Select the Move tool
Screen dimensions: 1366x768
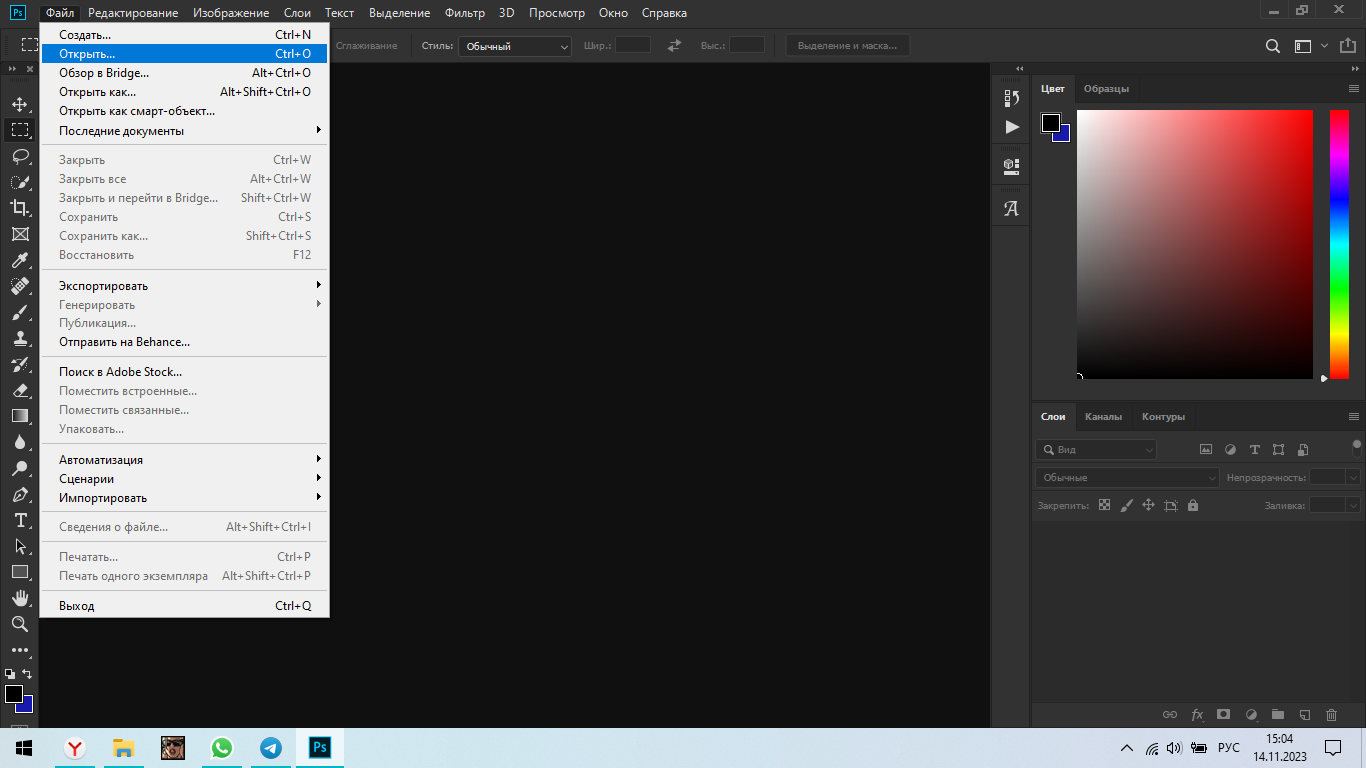tap(20, 104)
